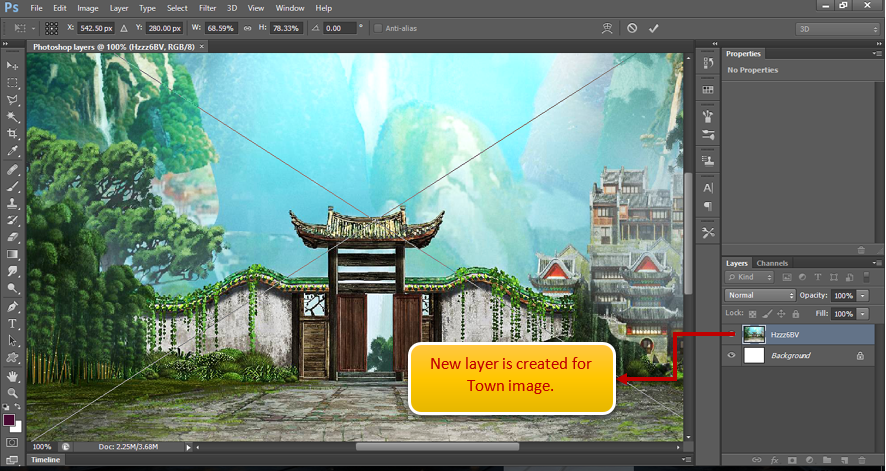
Task: Commit the transform with the checkmark
Action: [x=654, y=28]
